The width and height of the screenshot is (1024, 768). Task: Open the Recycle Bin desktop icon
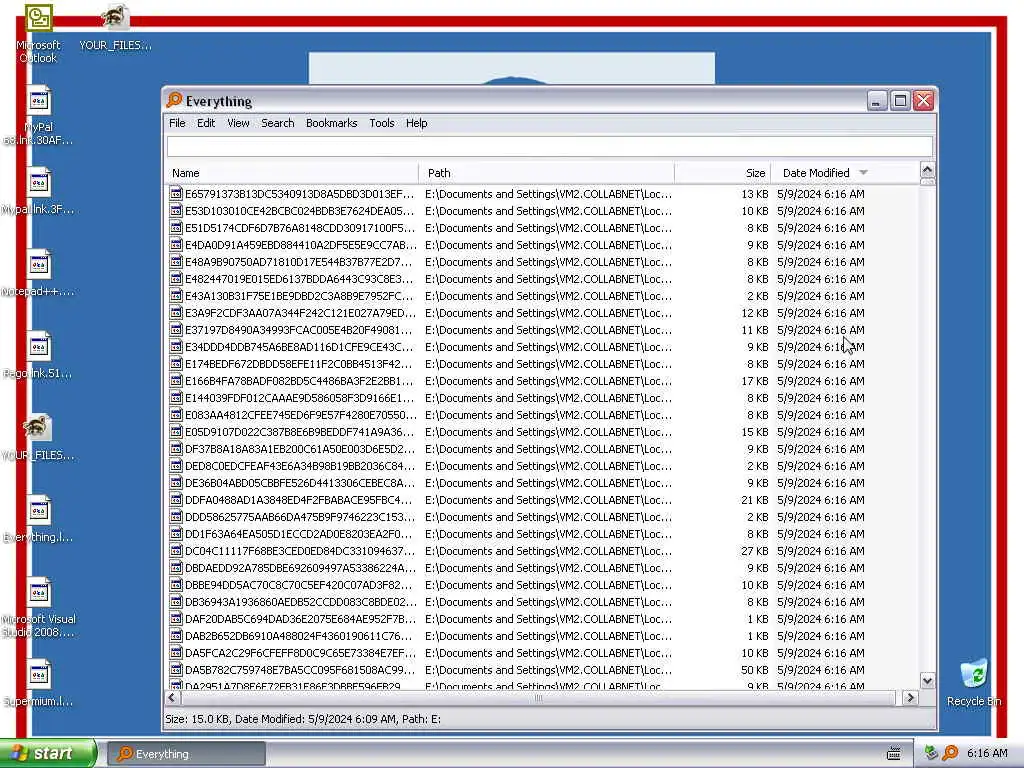[x=974, y=673]
